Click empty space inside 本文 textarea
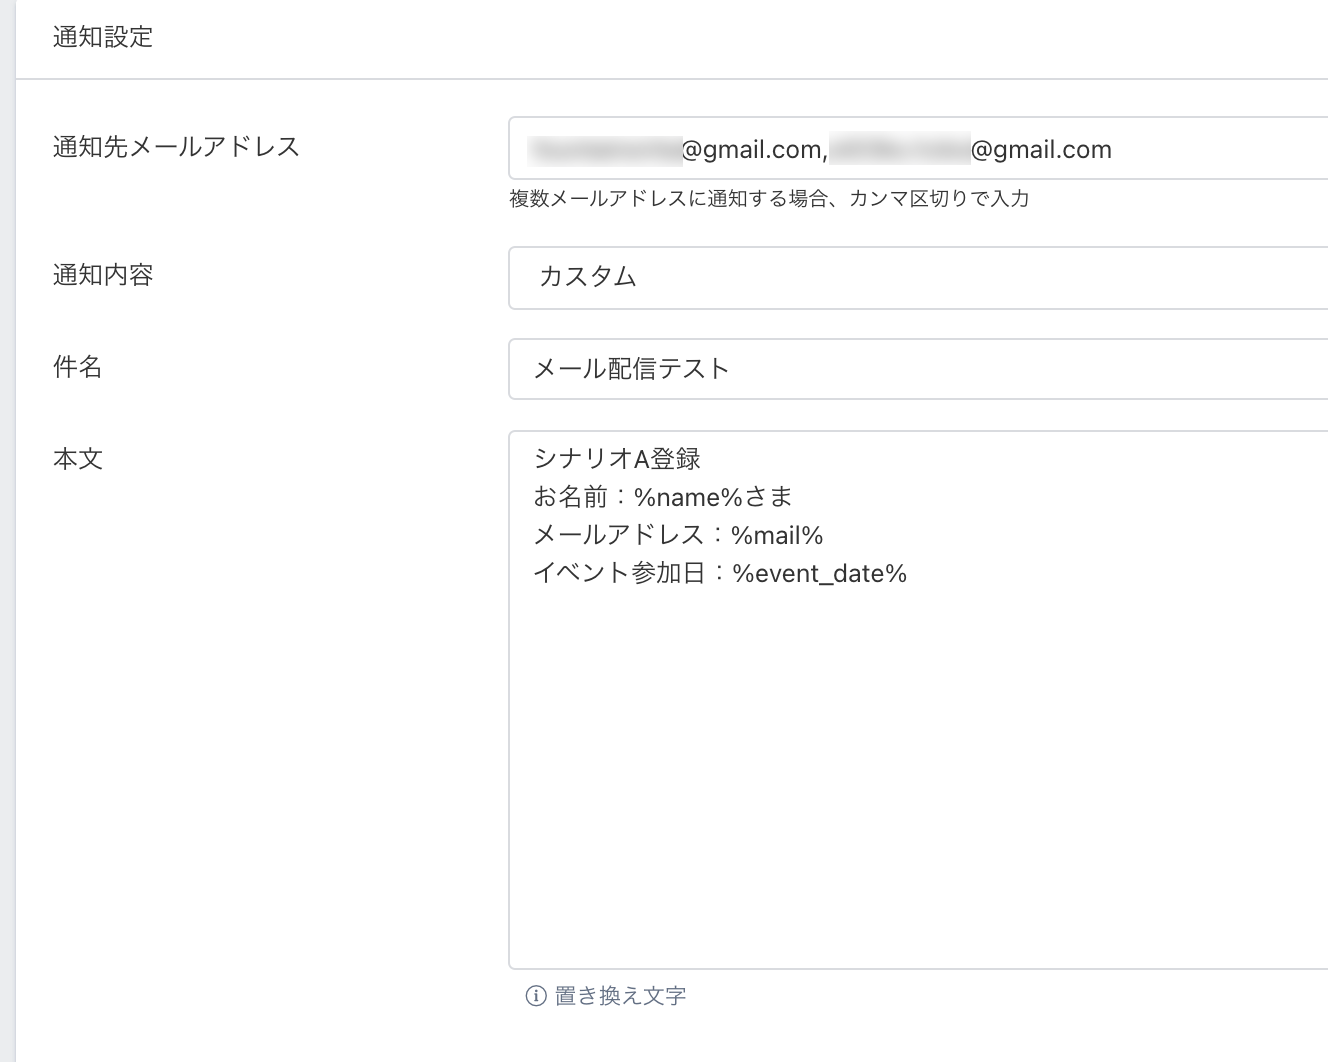Image resolution: width=1328 pixels, height=1062 pixels. pos(918,780)
